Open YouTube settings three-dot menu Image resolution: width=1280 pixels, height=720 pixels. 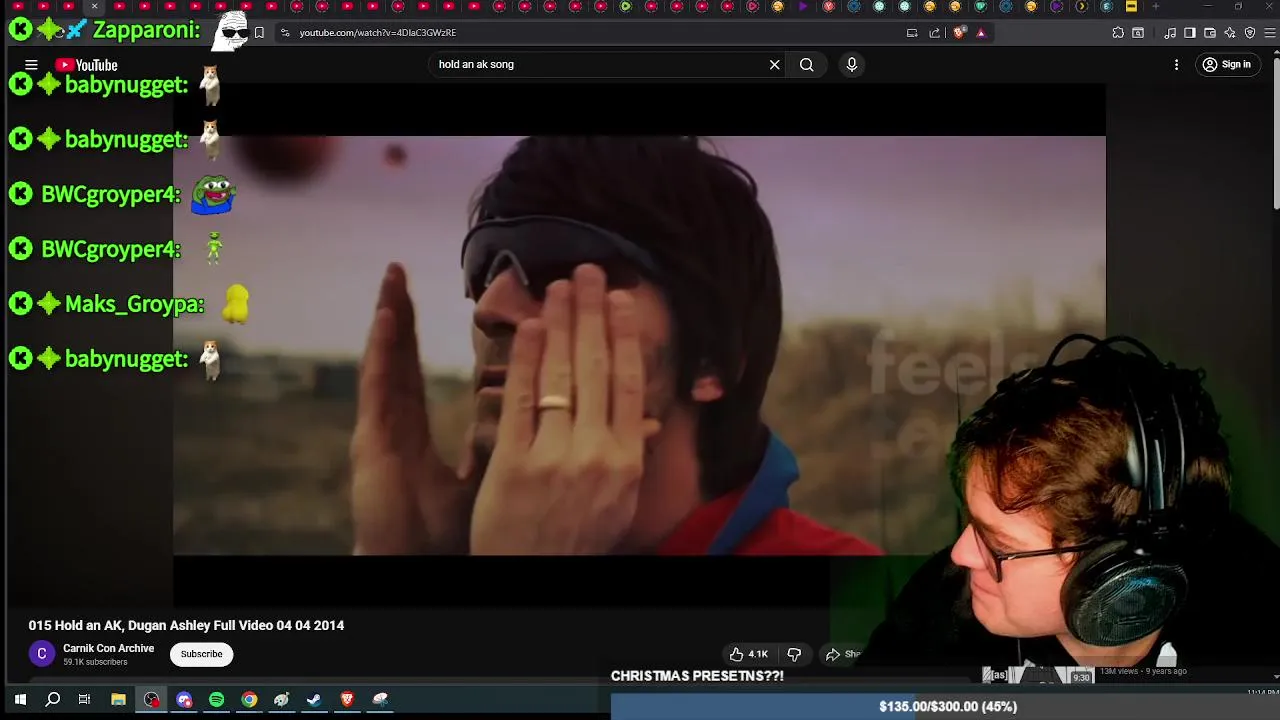[1176, 65]
